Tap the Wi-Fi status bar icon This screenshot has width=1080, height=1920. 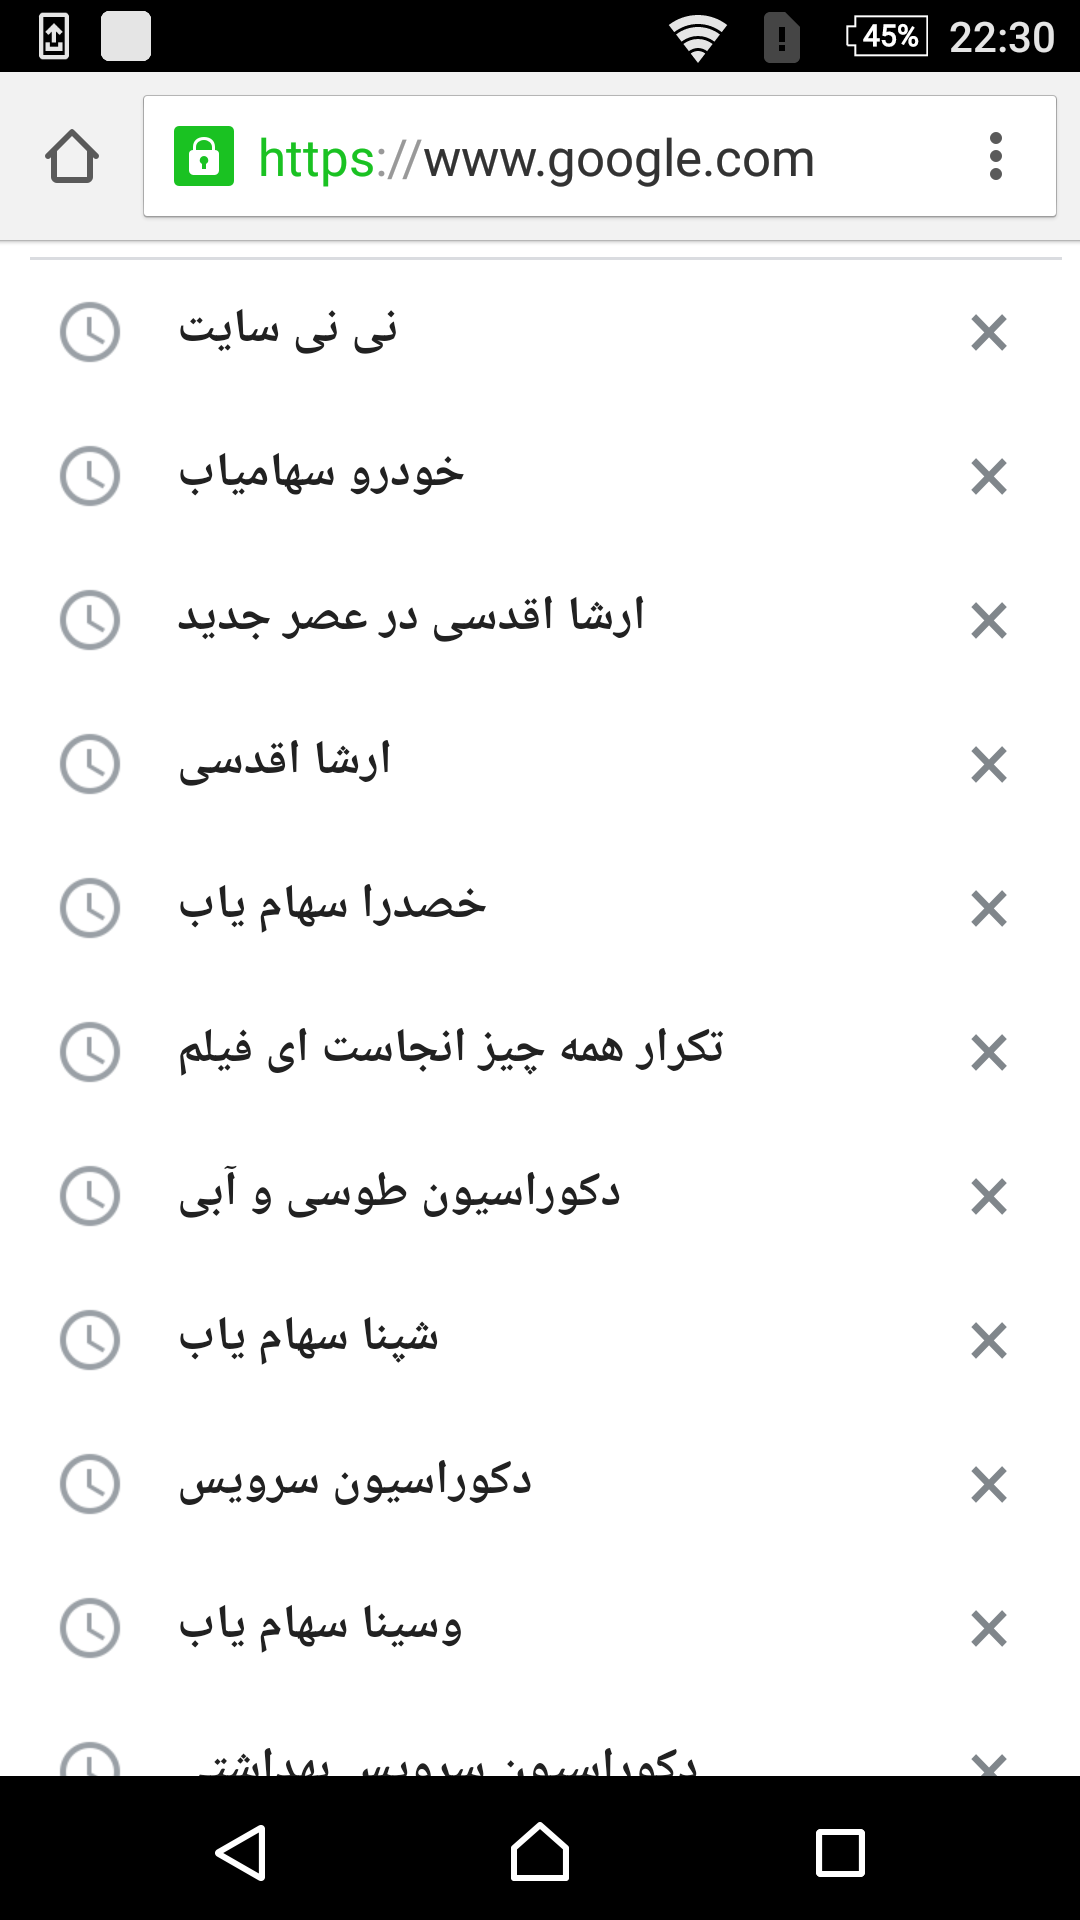(697, 38)
